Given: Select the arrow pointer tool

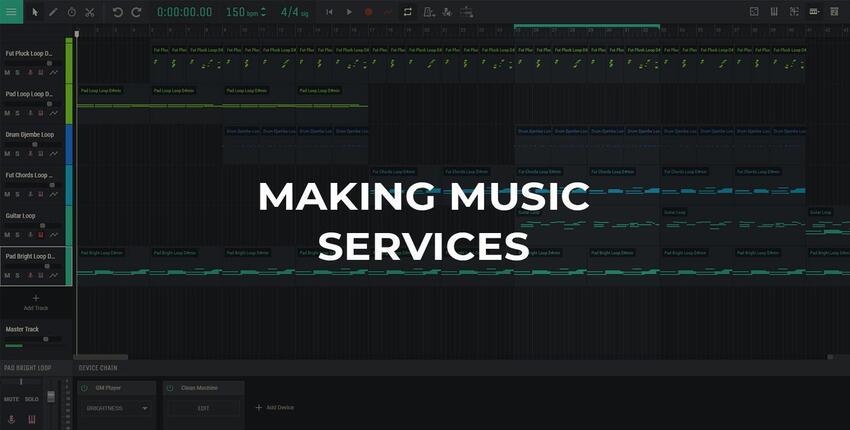Looking at the screenshot, I should point(35,12).
